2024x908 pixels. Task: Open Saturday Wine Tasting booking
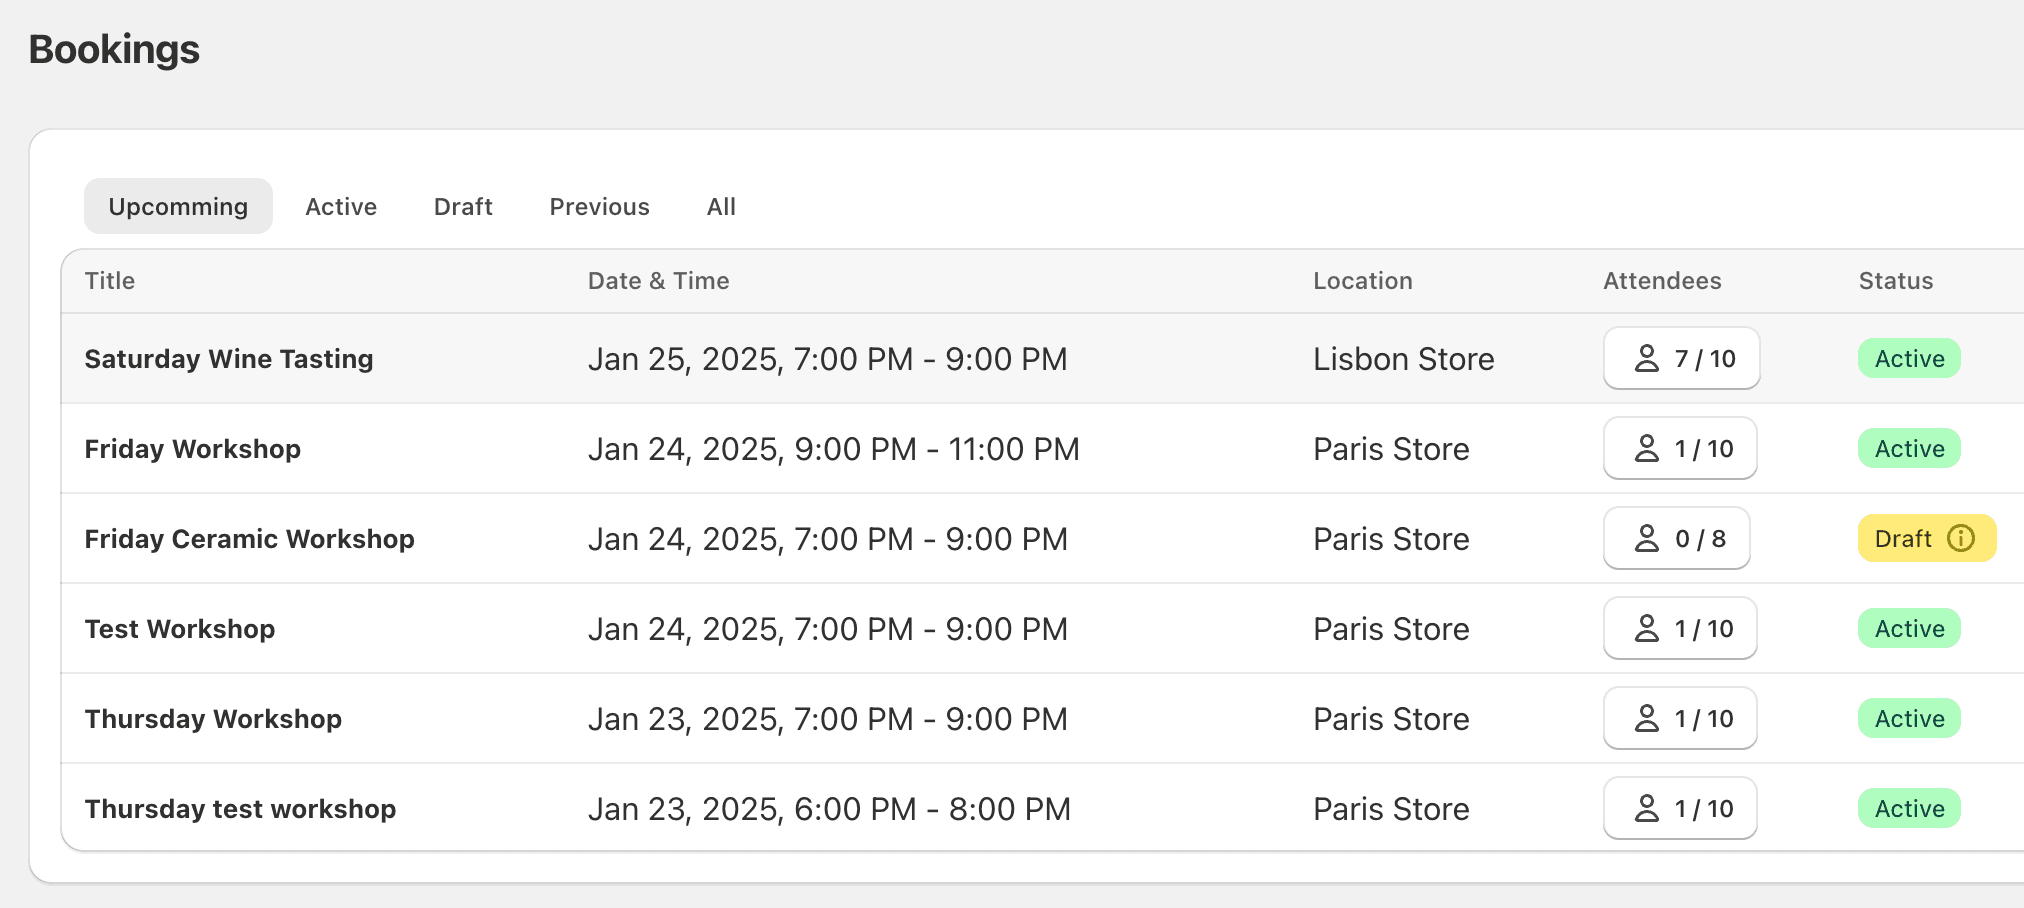pos(229,359)
